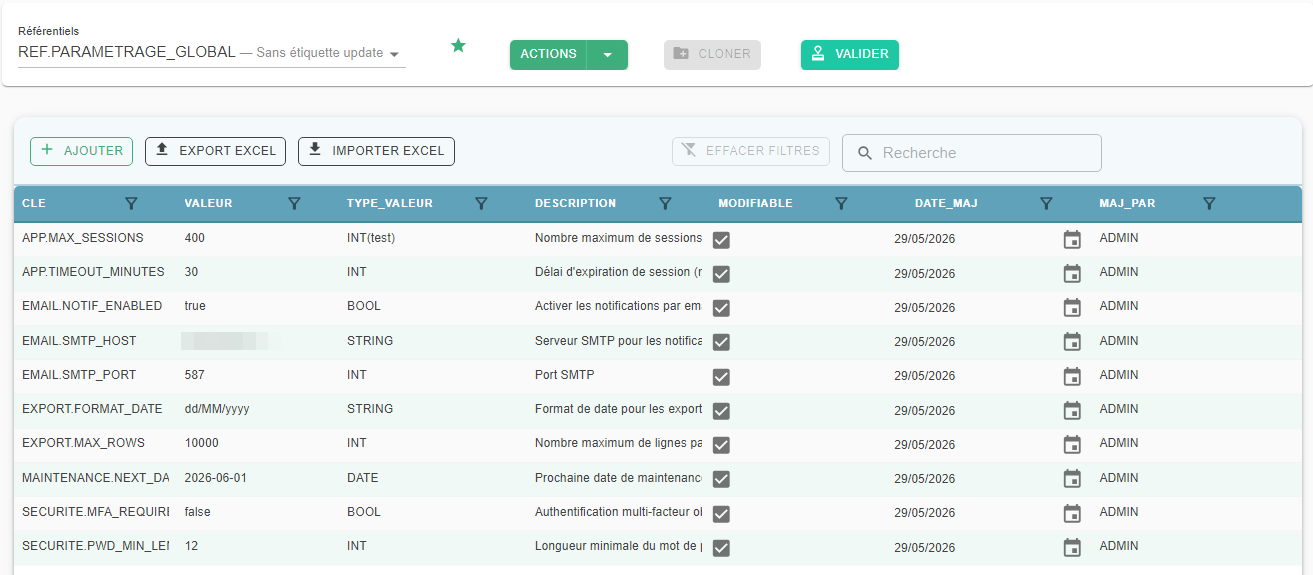
Task: Select the 'Serveur SMTP pour les notifica' description
Action: point(618,341)
